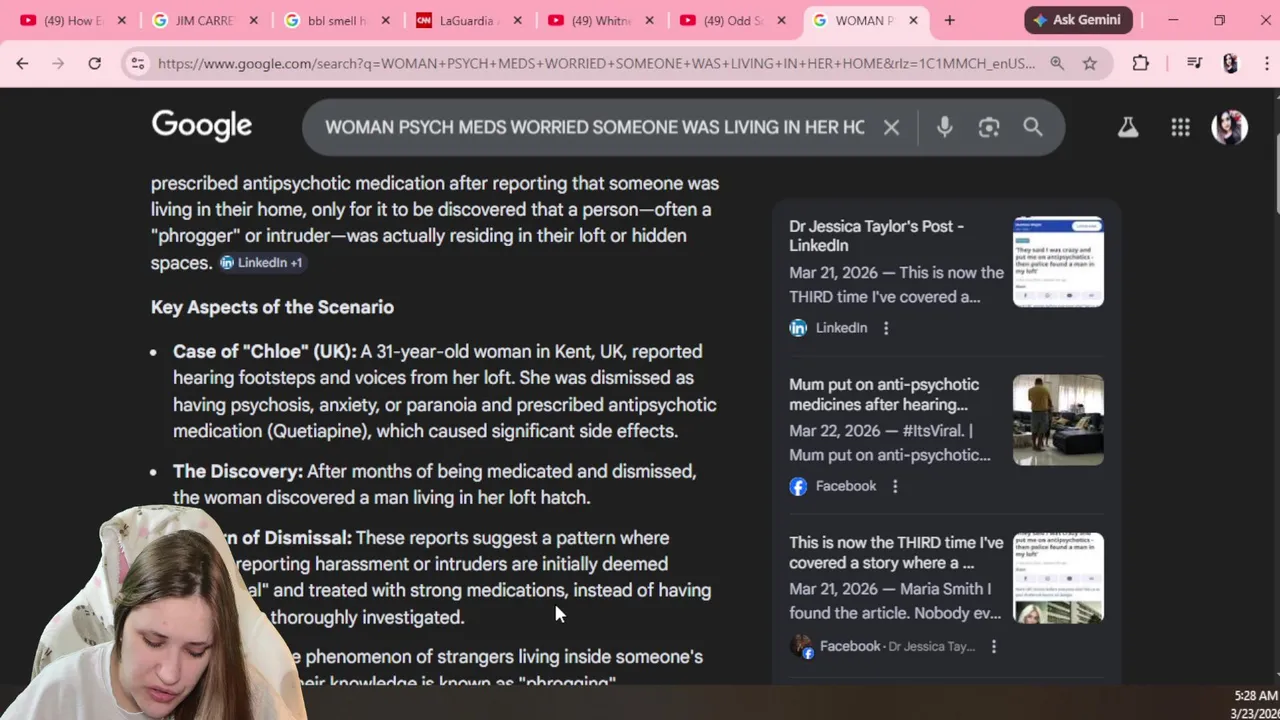Reload the current page
The height and width of the screenshot is (720, 1280).
(94, 63)
